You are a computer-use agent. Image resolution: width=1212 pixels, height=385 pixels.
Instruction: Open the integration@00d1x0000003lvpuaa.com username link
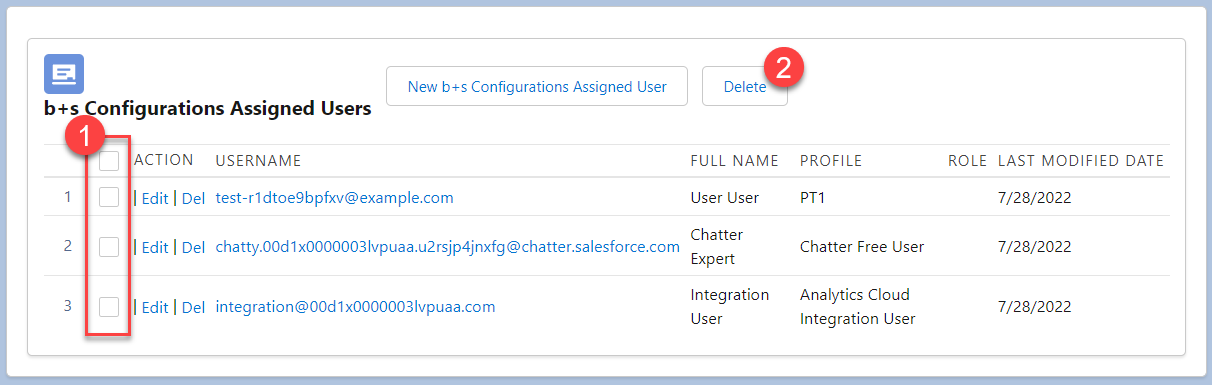[x=356, y=306]
